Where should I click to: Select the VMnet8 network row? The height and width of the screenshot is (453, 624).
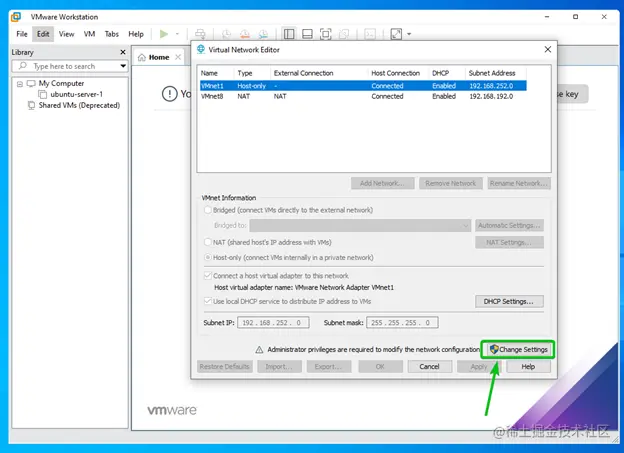pyautogui.click(x=363, y=96)
